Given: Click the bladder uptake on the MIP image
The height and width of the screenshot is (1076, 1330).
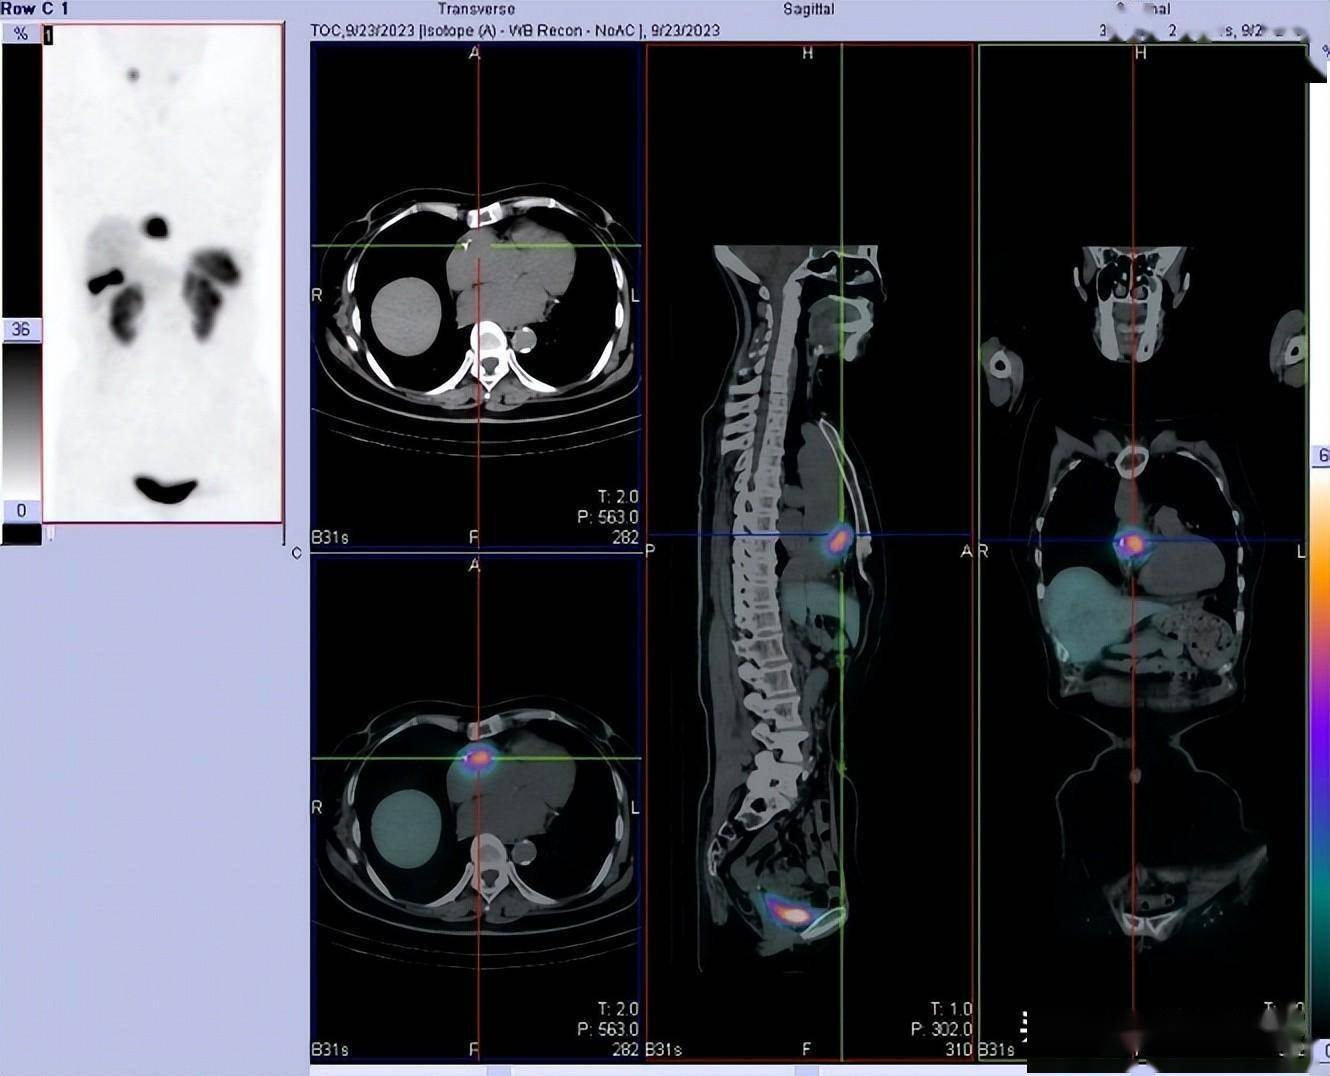Looking at the screenshot, I should (165, 489).
